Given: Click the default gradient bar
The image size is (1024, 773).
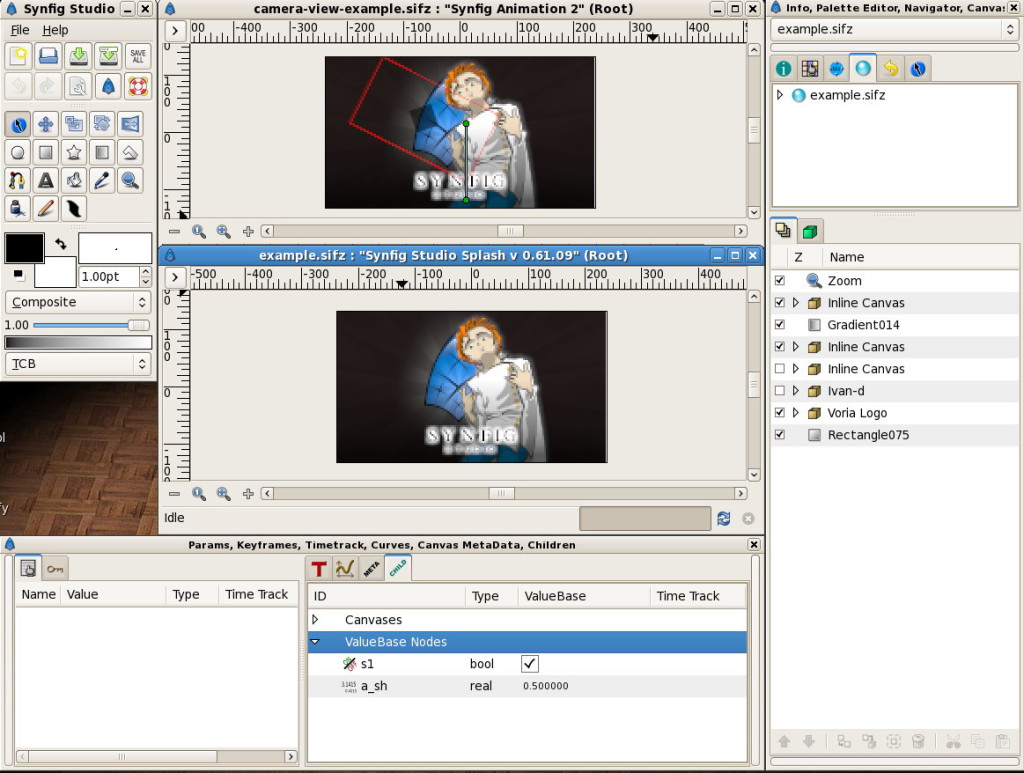Looking at the screenshot, I should (78, 343).
